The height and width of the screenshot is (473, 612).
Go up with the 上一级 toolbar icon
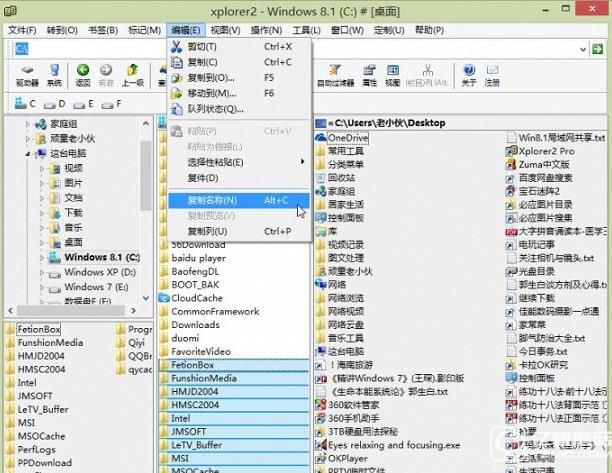pyautogui.click(x=133, y=74)
